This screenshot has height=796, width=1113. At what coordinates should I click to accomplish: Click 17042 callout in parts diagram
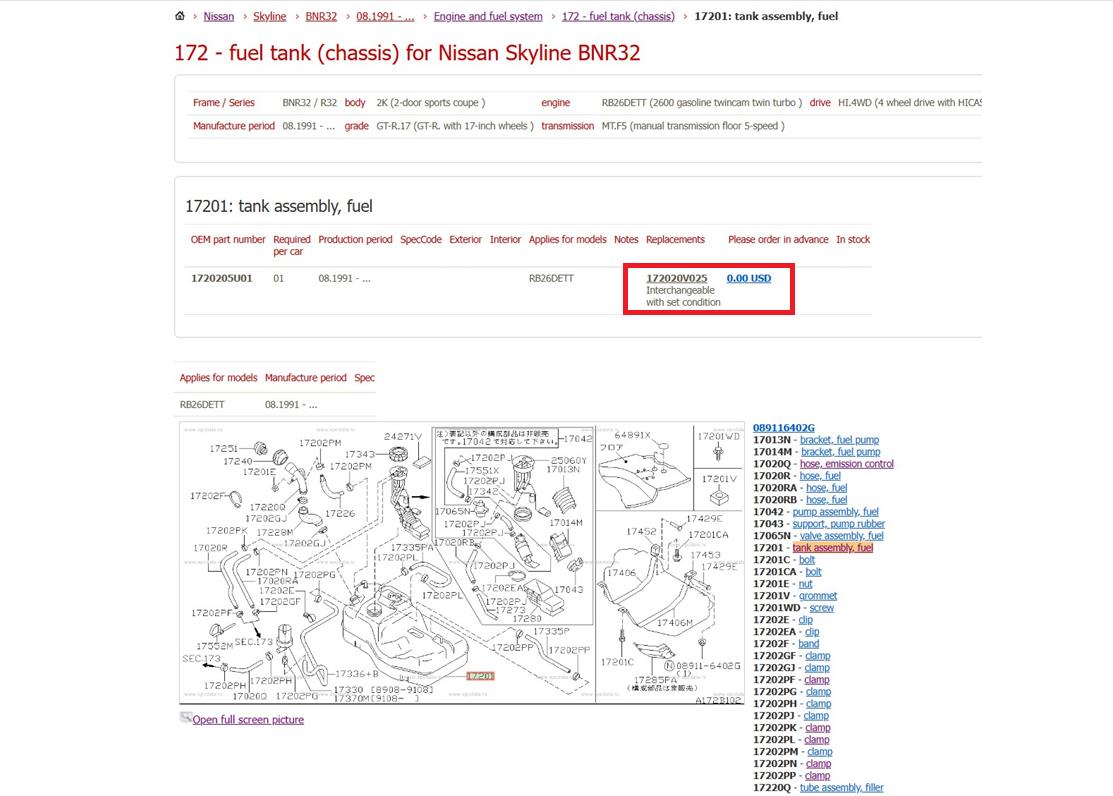point(578,438)
